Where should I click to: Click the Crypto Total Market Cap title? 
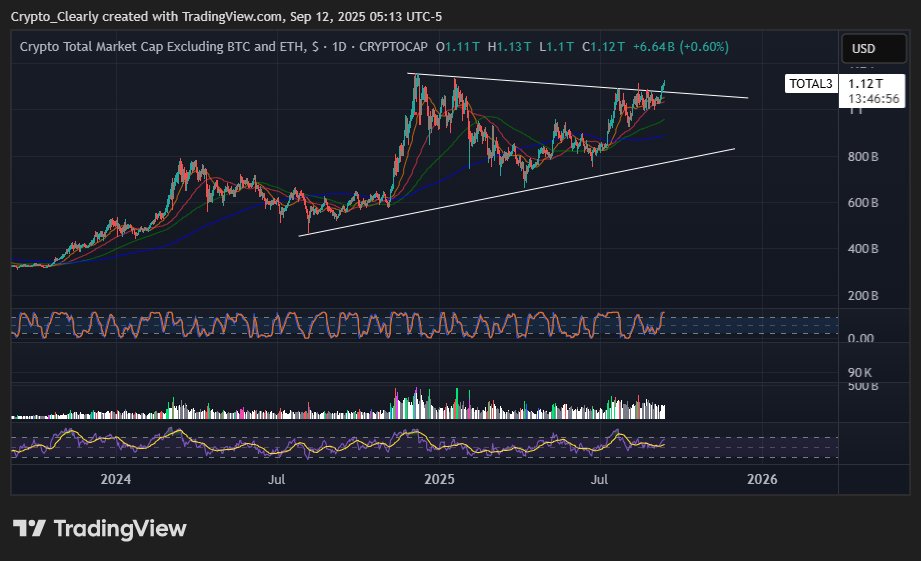click(169, 46)
